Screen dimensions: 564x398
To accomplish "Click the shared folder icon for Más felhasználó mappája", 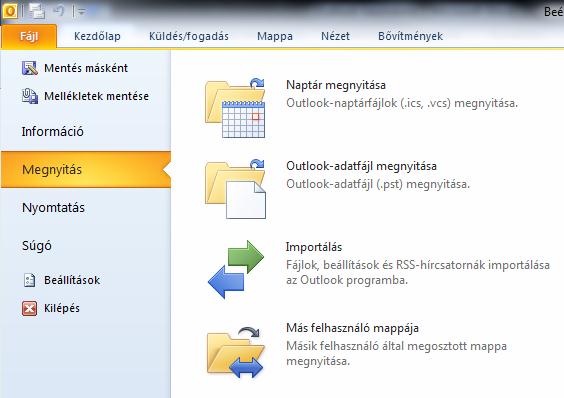I will pos(236,352).
